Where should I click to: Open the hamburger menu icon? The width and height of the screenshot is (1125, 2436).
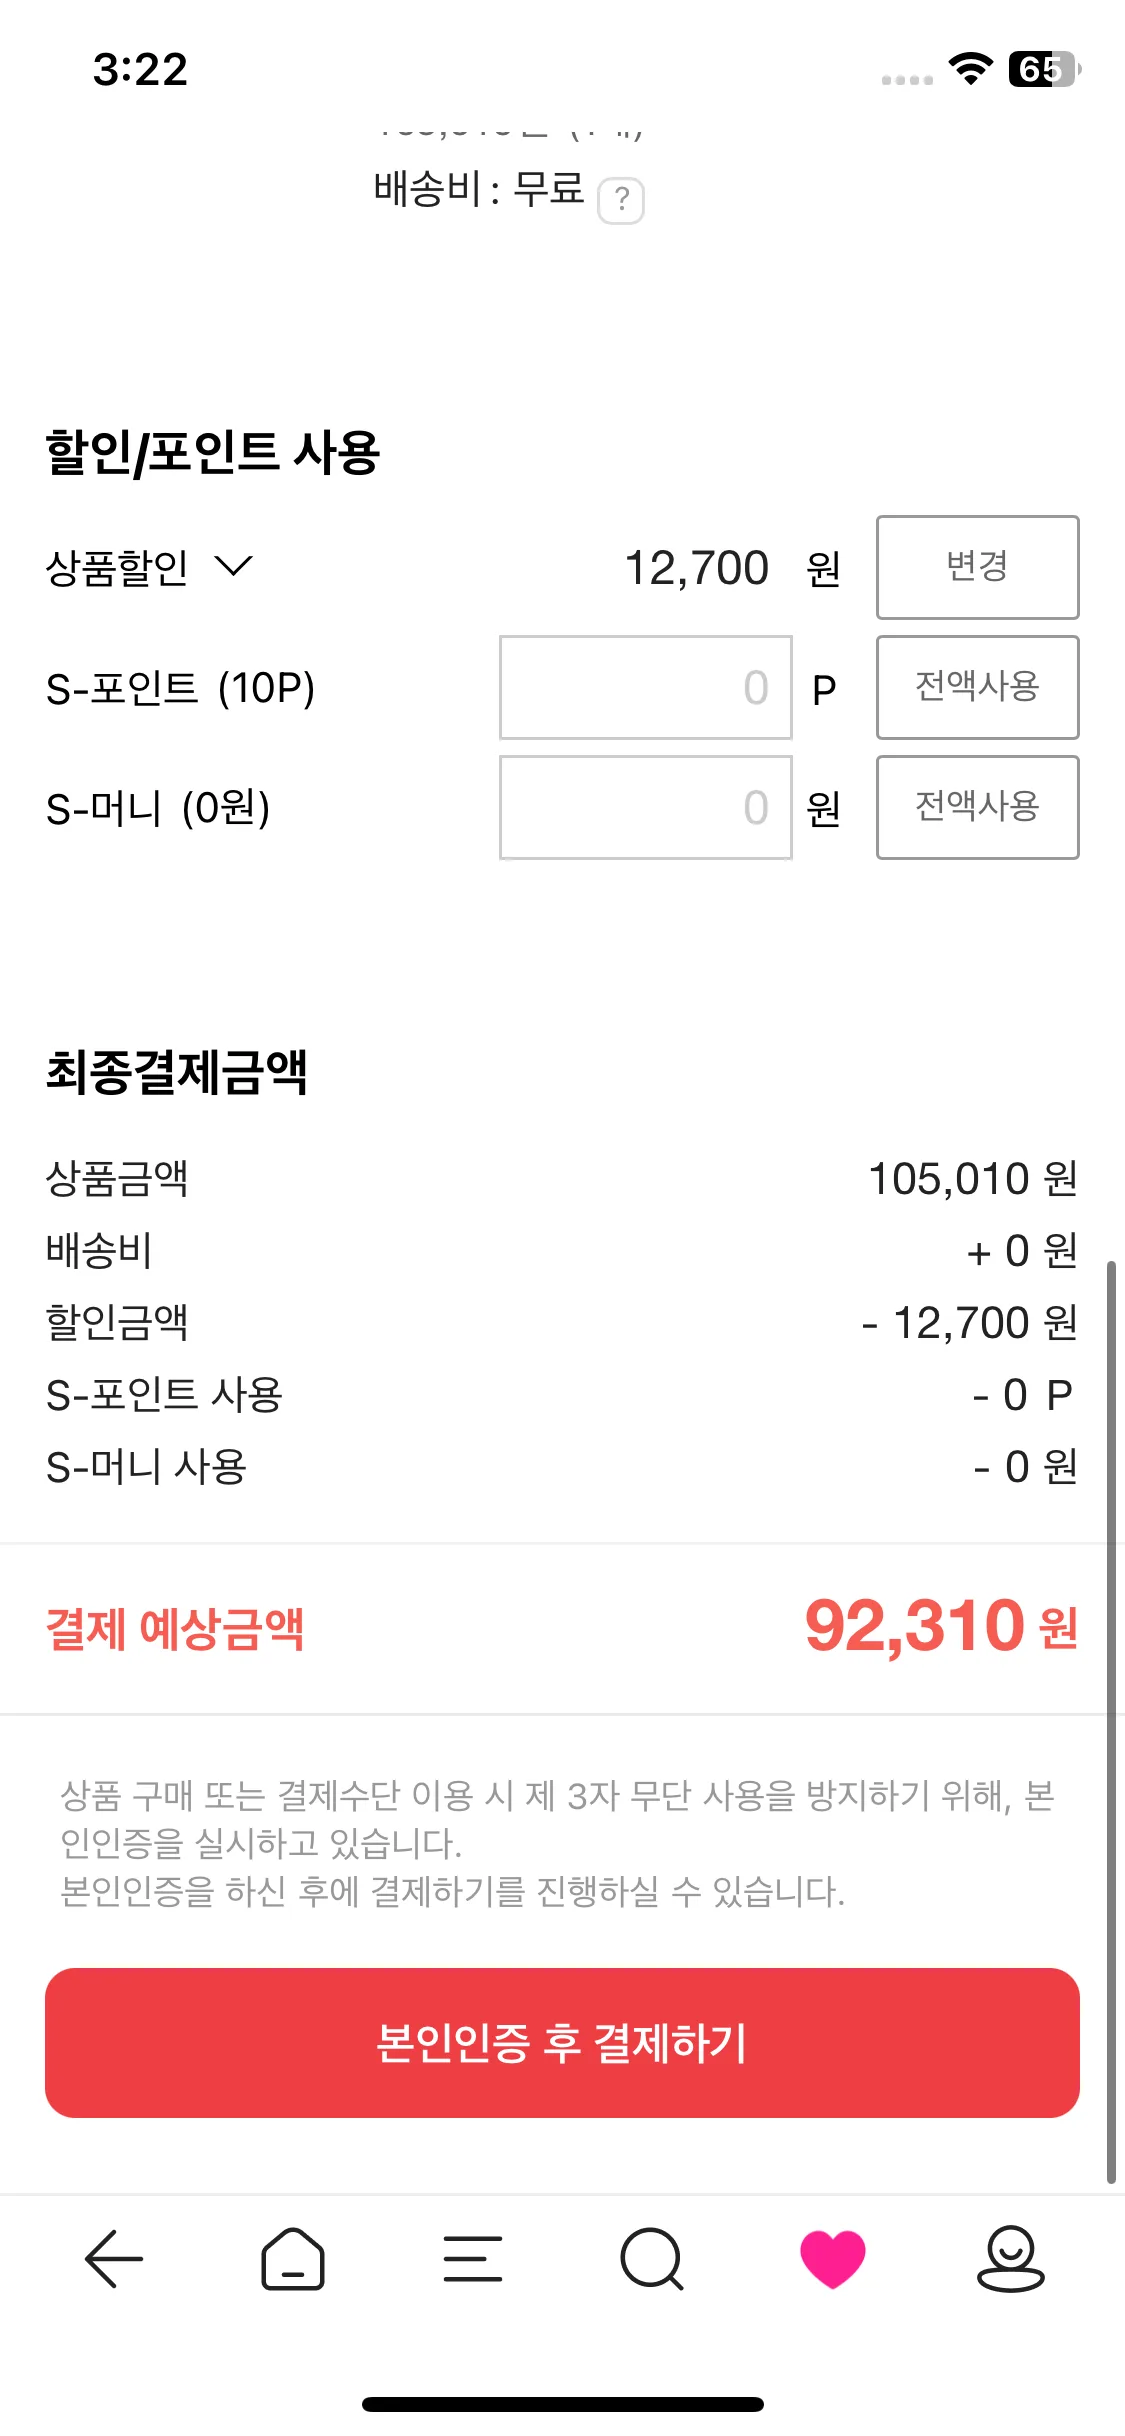tap(472, 2259)
